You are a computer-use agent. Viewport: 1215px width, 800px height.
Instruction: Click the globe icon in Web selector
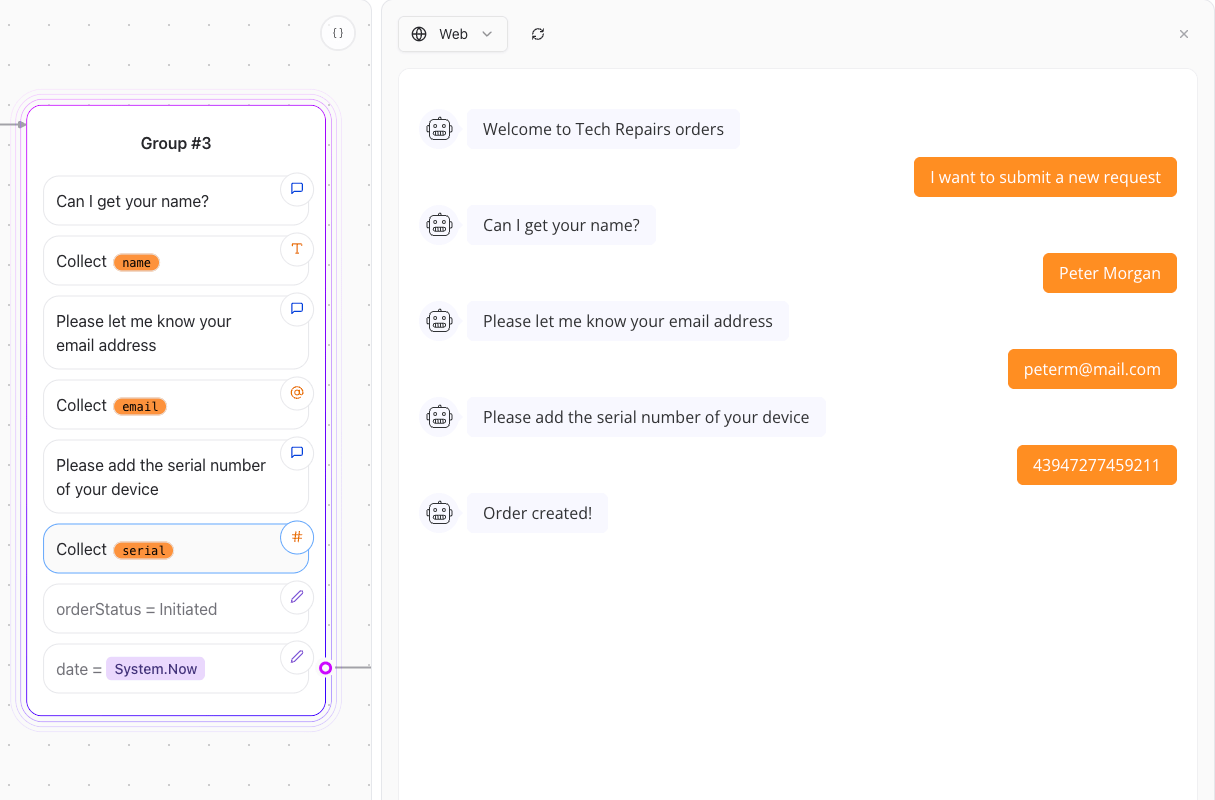tap(419, 34)
